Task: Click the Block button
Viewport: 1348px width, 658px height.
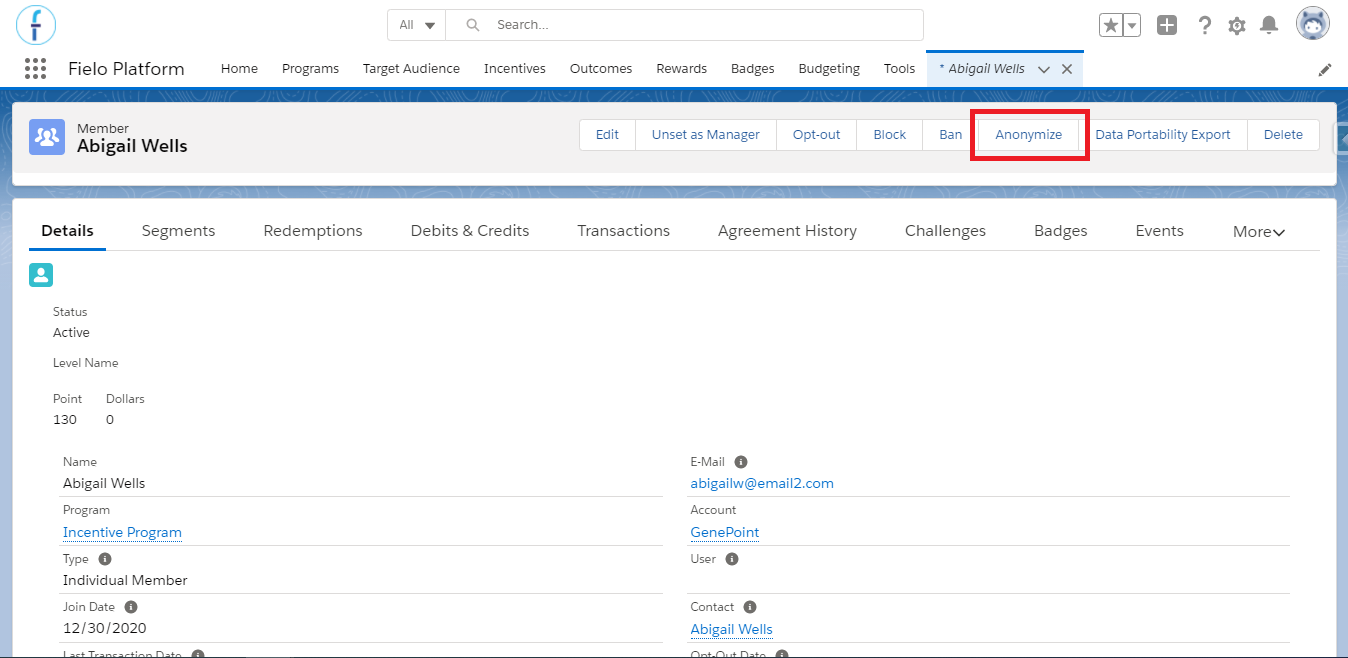Action: pos(889,135)
